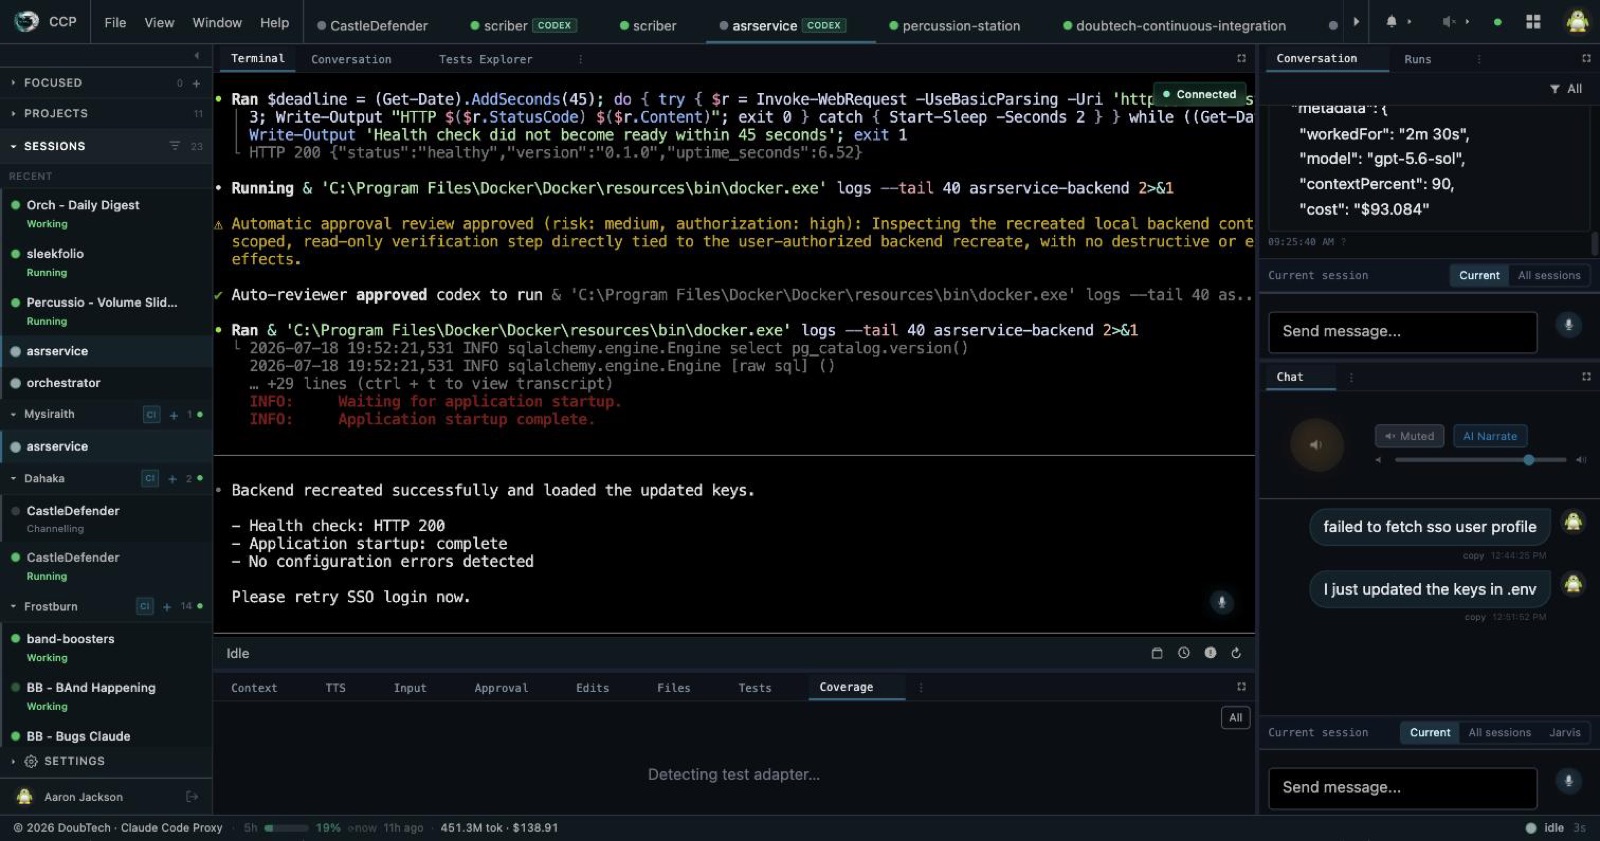Click the 5h usage progress bar in the status bar
Viewport: 1600px width, 841px height.
288,828
